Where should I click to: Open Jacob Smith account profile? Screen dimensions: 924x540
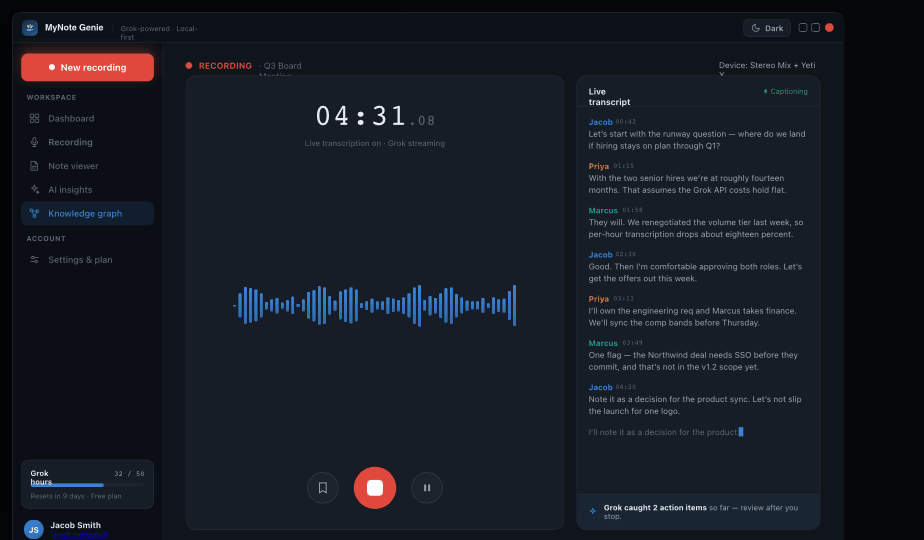point(75,525)
